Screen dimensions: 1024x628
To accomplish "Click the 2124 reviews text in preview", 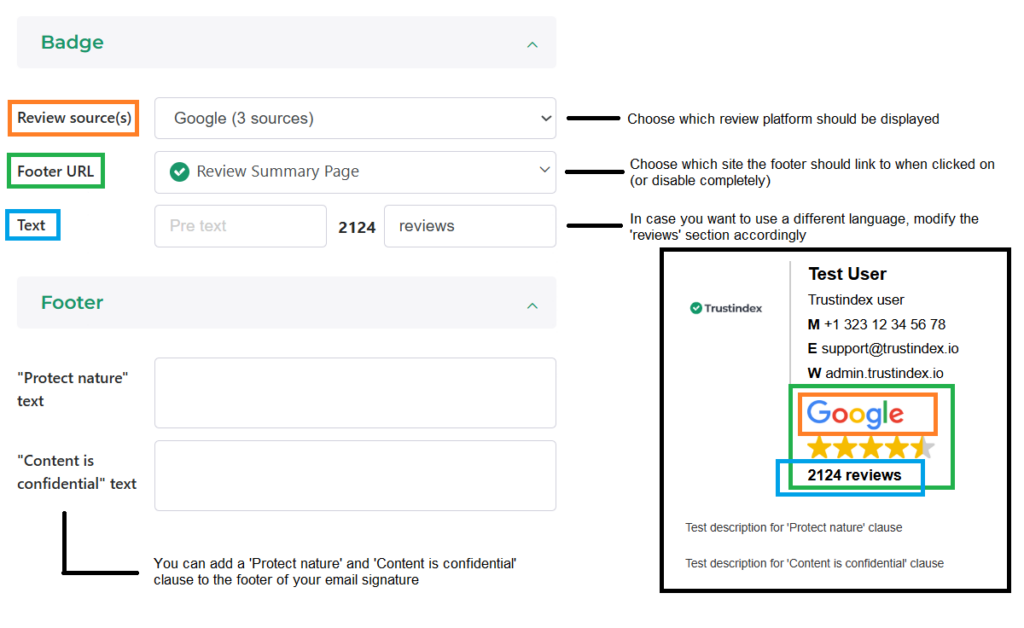I will point(854,475).
